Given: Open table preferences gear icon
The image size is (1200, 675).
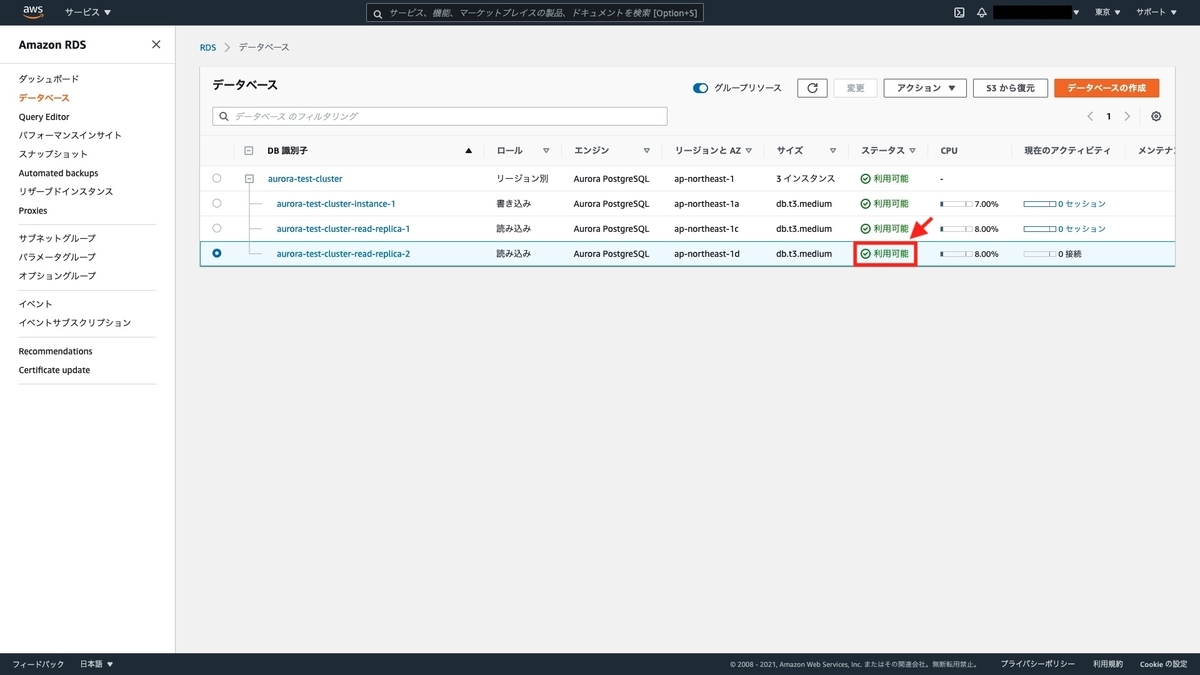Looking at the screenshot, I should [1156, 116].
